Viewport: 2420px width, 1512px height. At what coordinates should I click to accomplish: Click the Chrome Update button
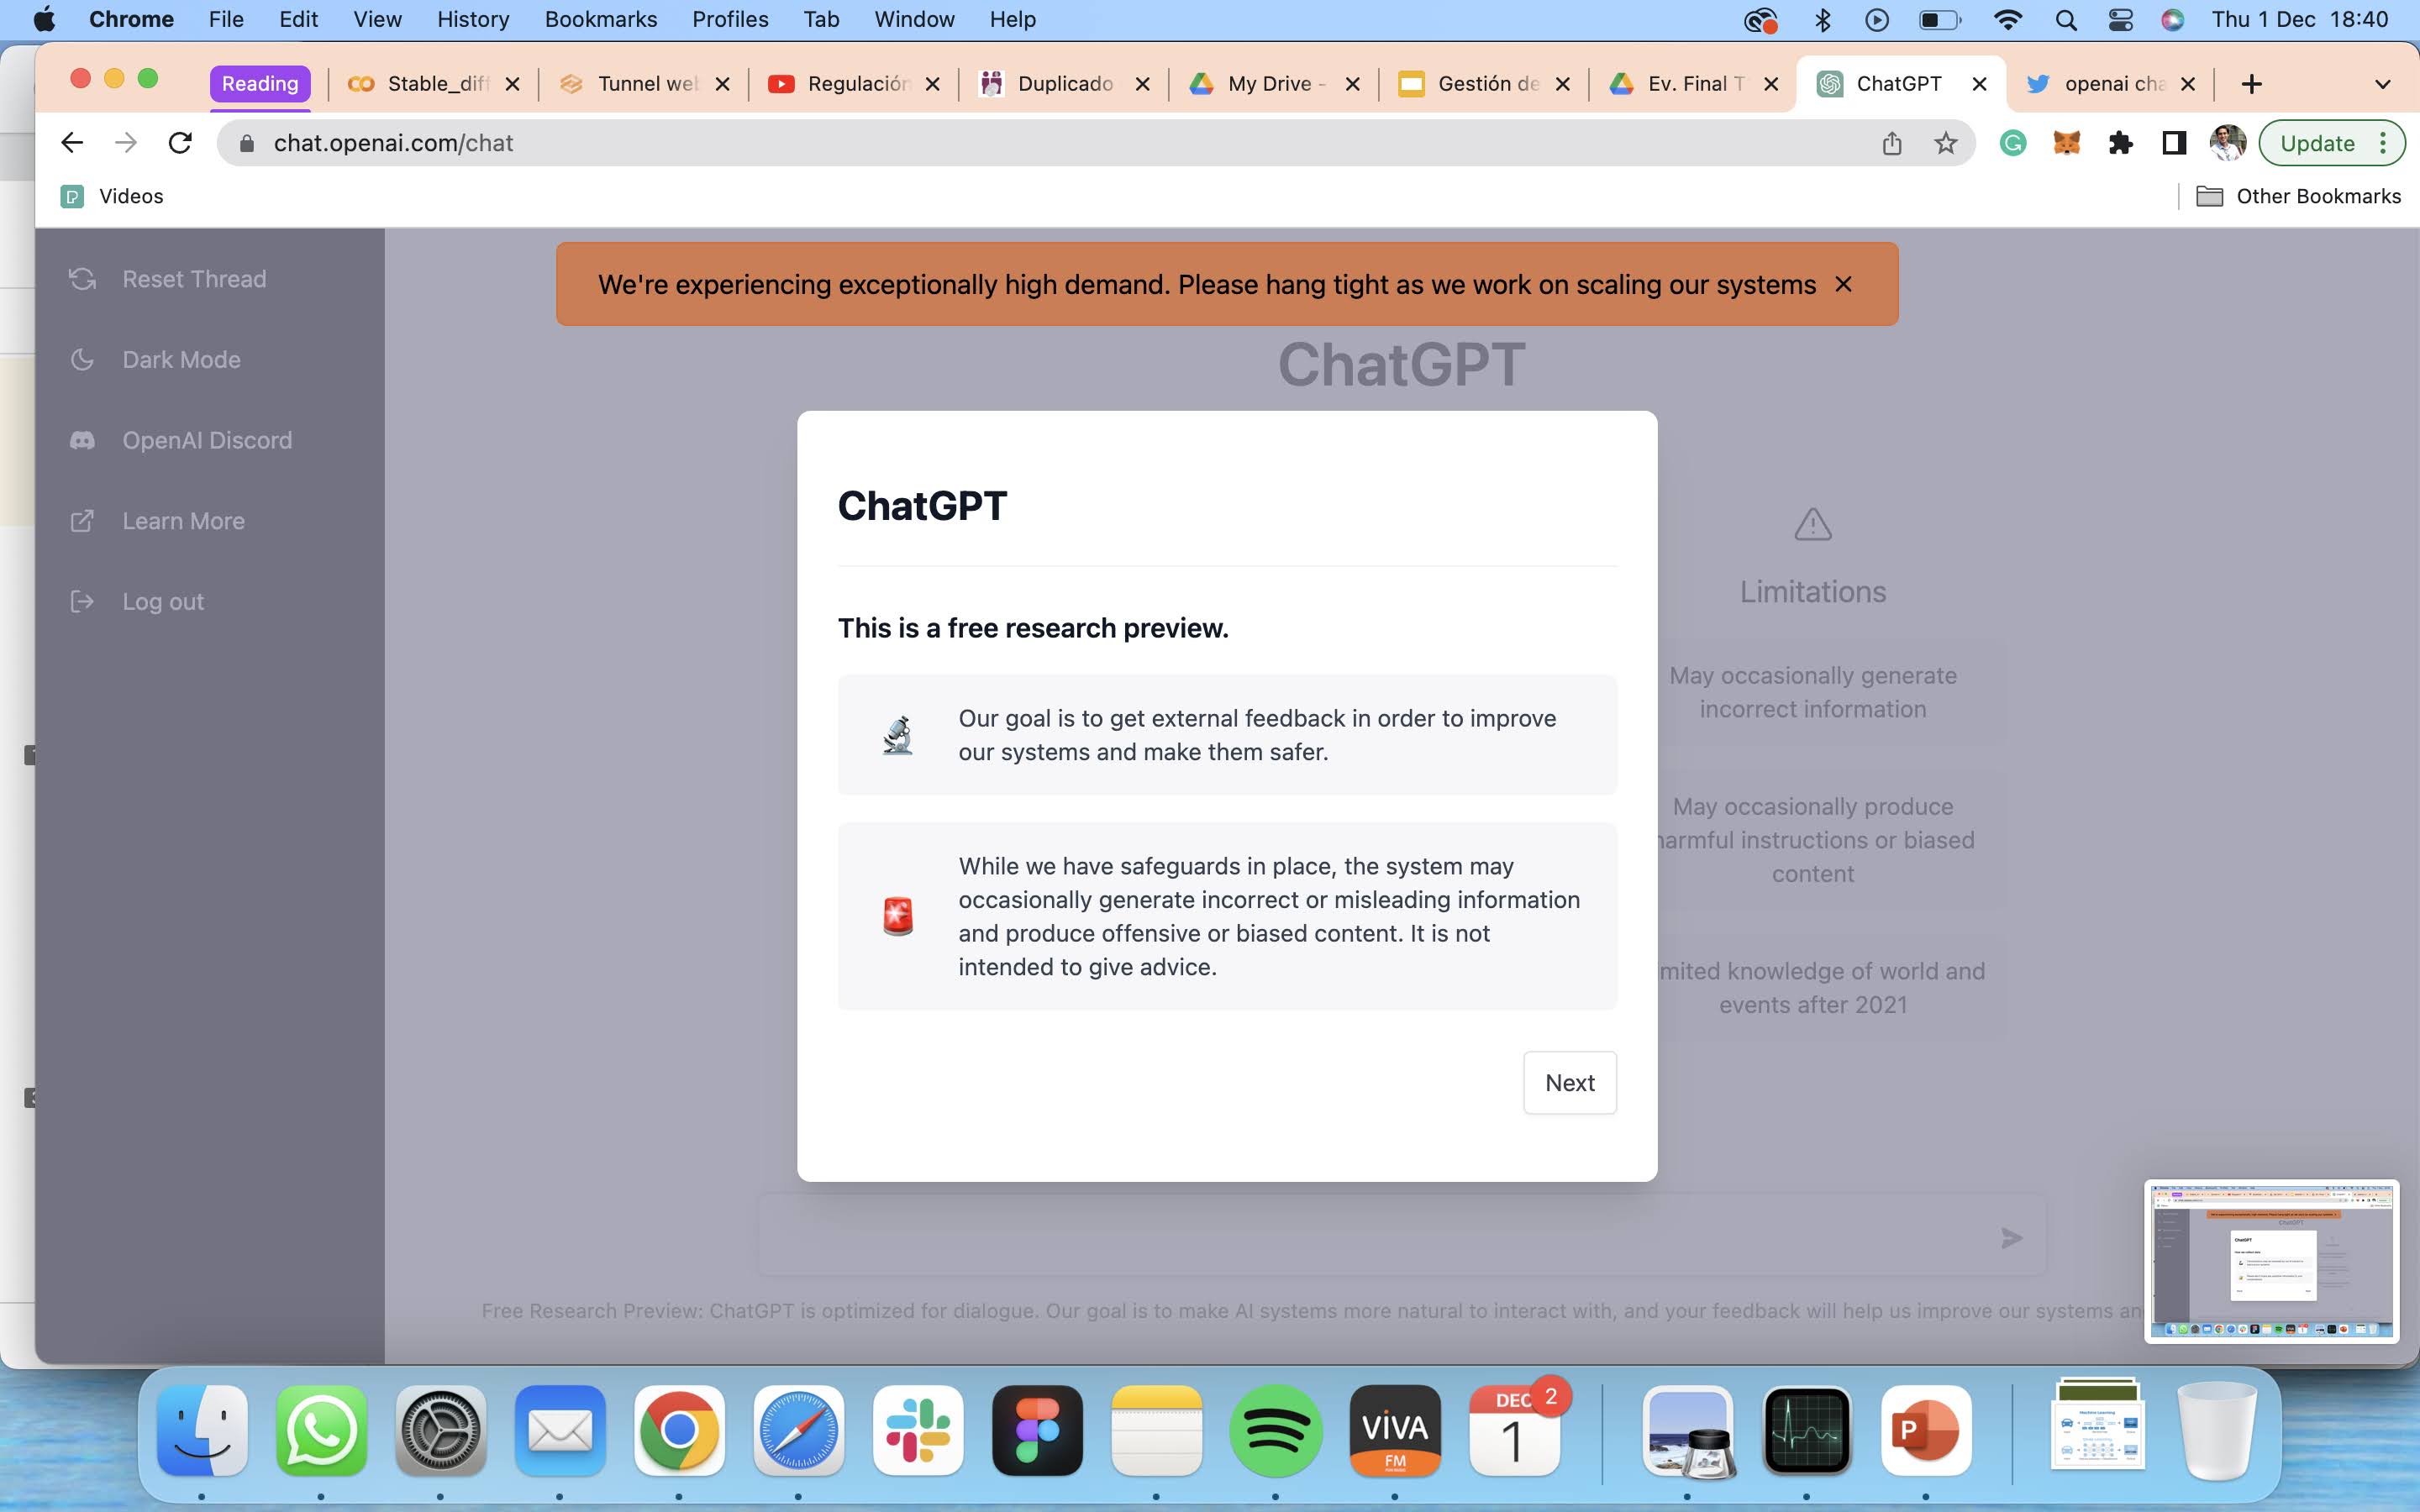(x=2331, y=143)
